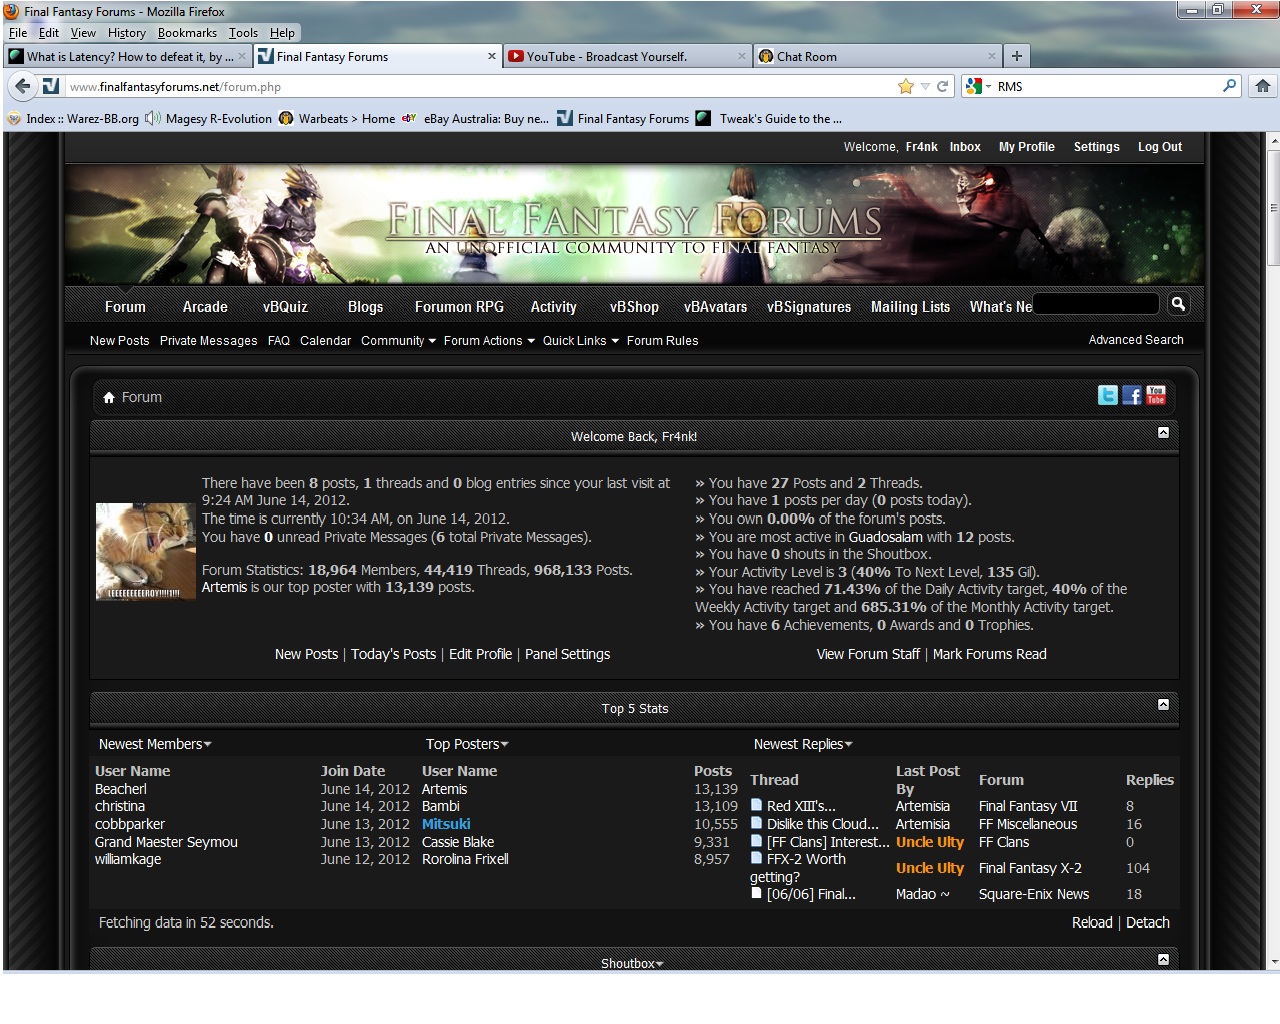Collapse Shoutbox panel
The height and width of the screenshot is (1024, 1280).
tap(1163, 960)
